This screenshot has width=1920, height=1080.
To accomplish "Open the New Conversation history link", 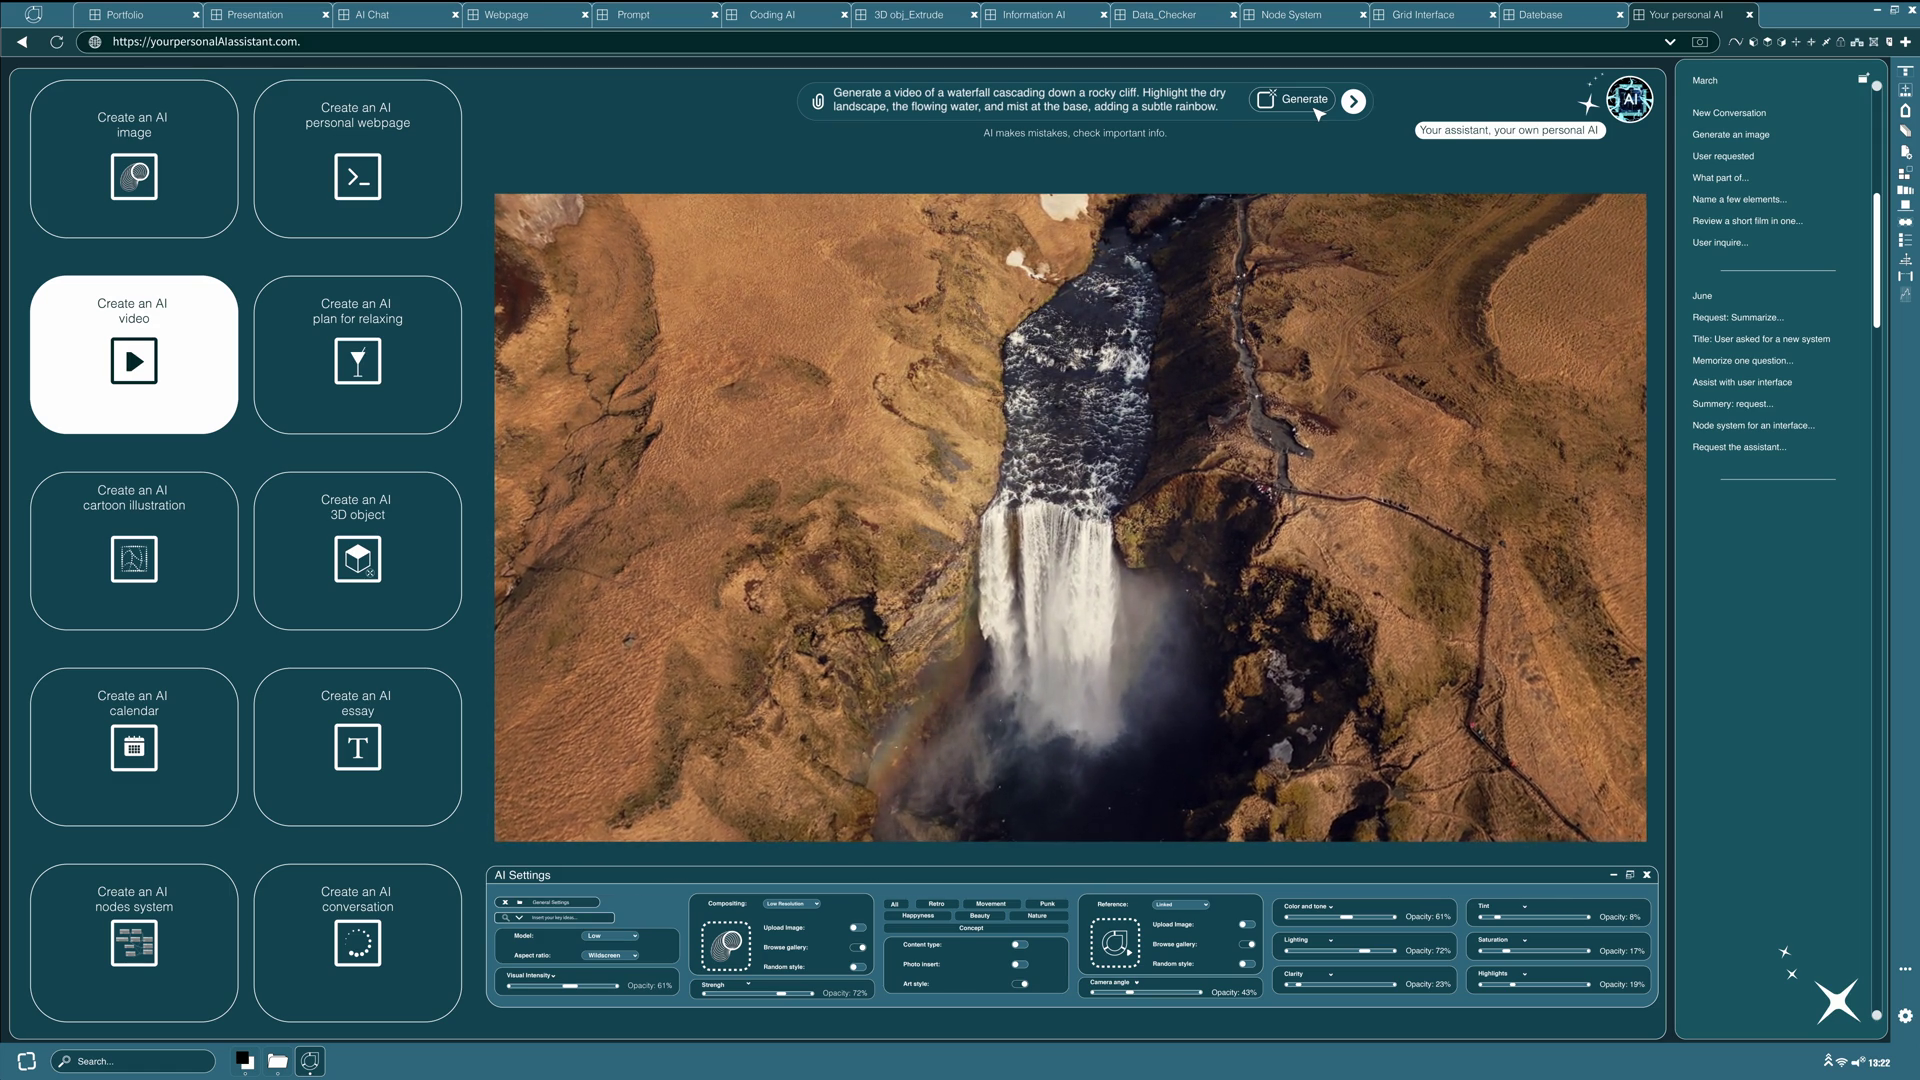I will pyautogui.click(x=1728, y=113).
